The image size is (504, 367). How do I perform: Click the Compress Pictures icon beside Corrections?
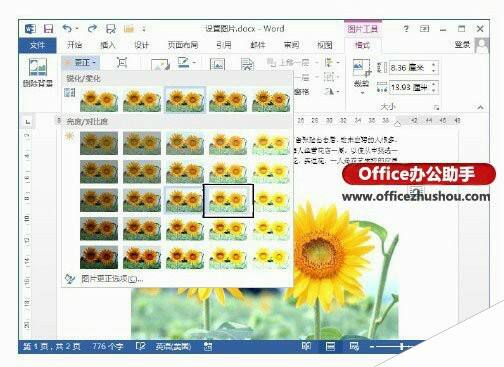click(x=122, y=62)
